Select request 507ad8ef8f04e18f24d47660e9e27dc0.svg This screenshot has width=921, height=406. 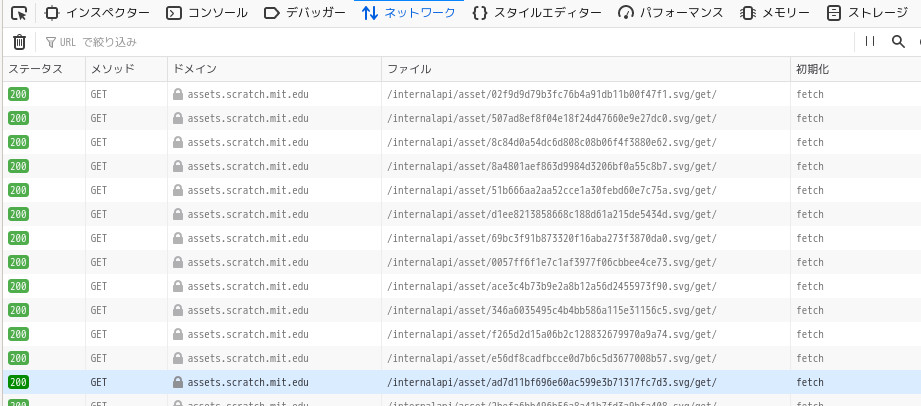pyautogui.click(x=462, y=118)
